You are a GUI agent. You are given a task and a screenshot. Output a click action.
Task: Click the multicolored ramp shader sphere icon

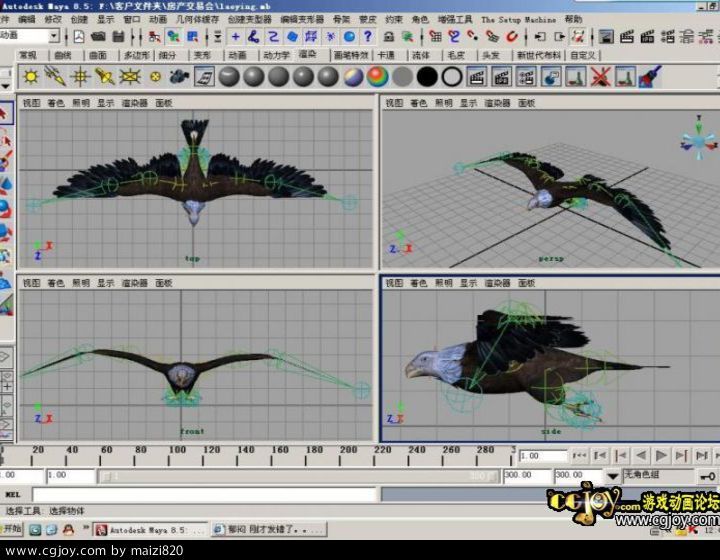[x=377, y=76]
